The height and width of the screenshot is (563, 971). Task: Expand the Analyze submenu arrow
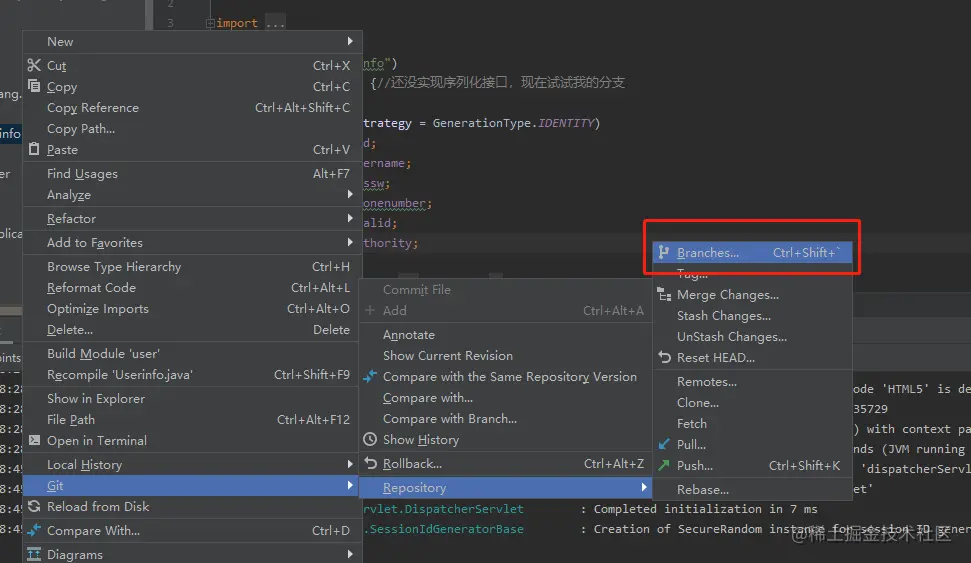(x=350, y=194)
